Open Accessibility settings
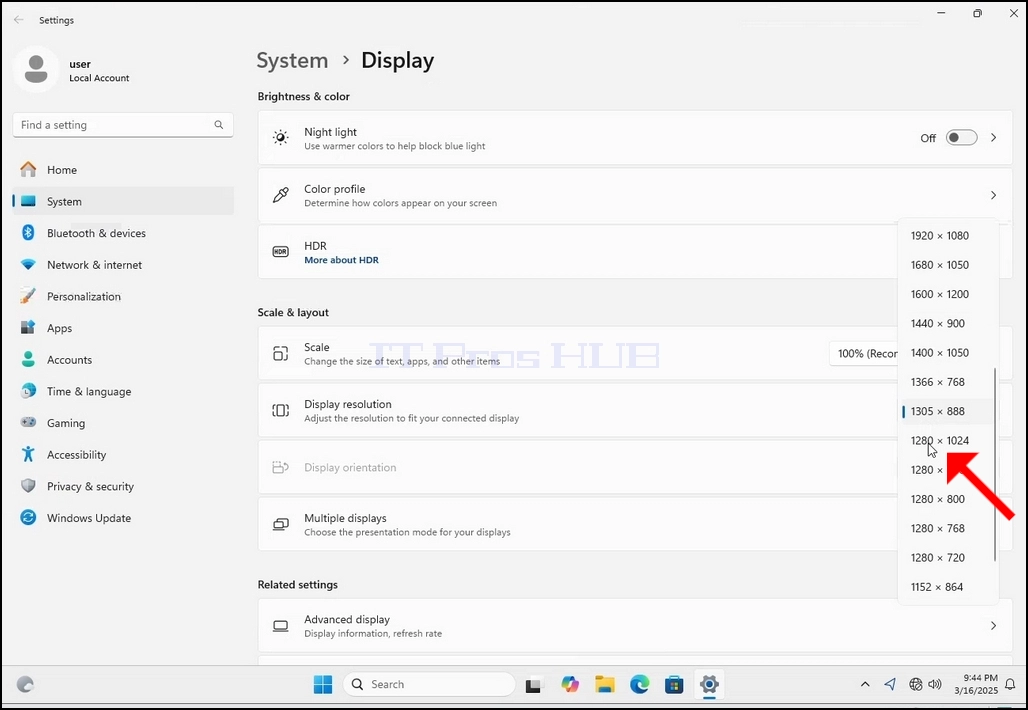The width and height of the screenshot is (1028, 710). point(123,455)
